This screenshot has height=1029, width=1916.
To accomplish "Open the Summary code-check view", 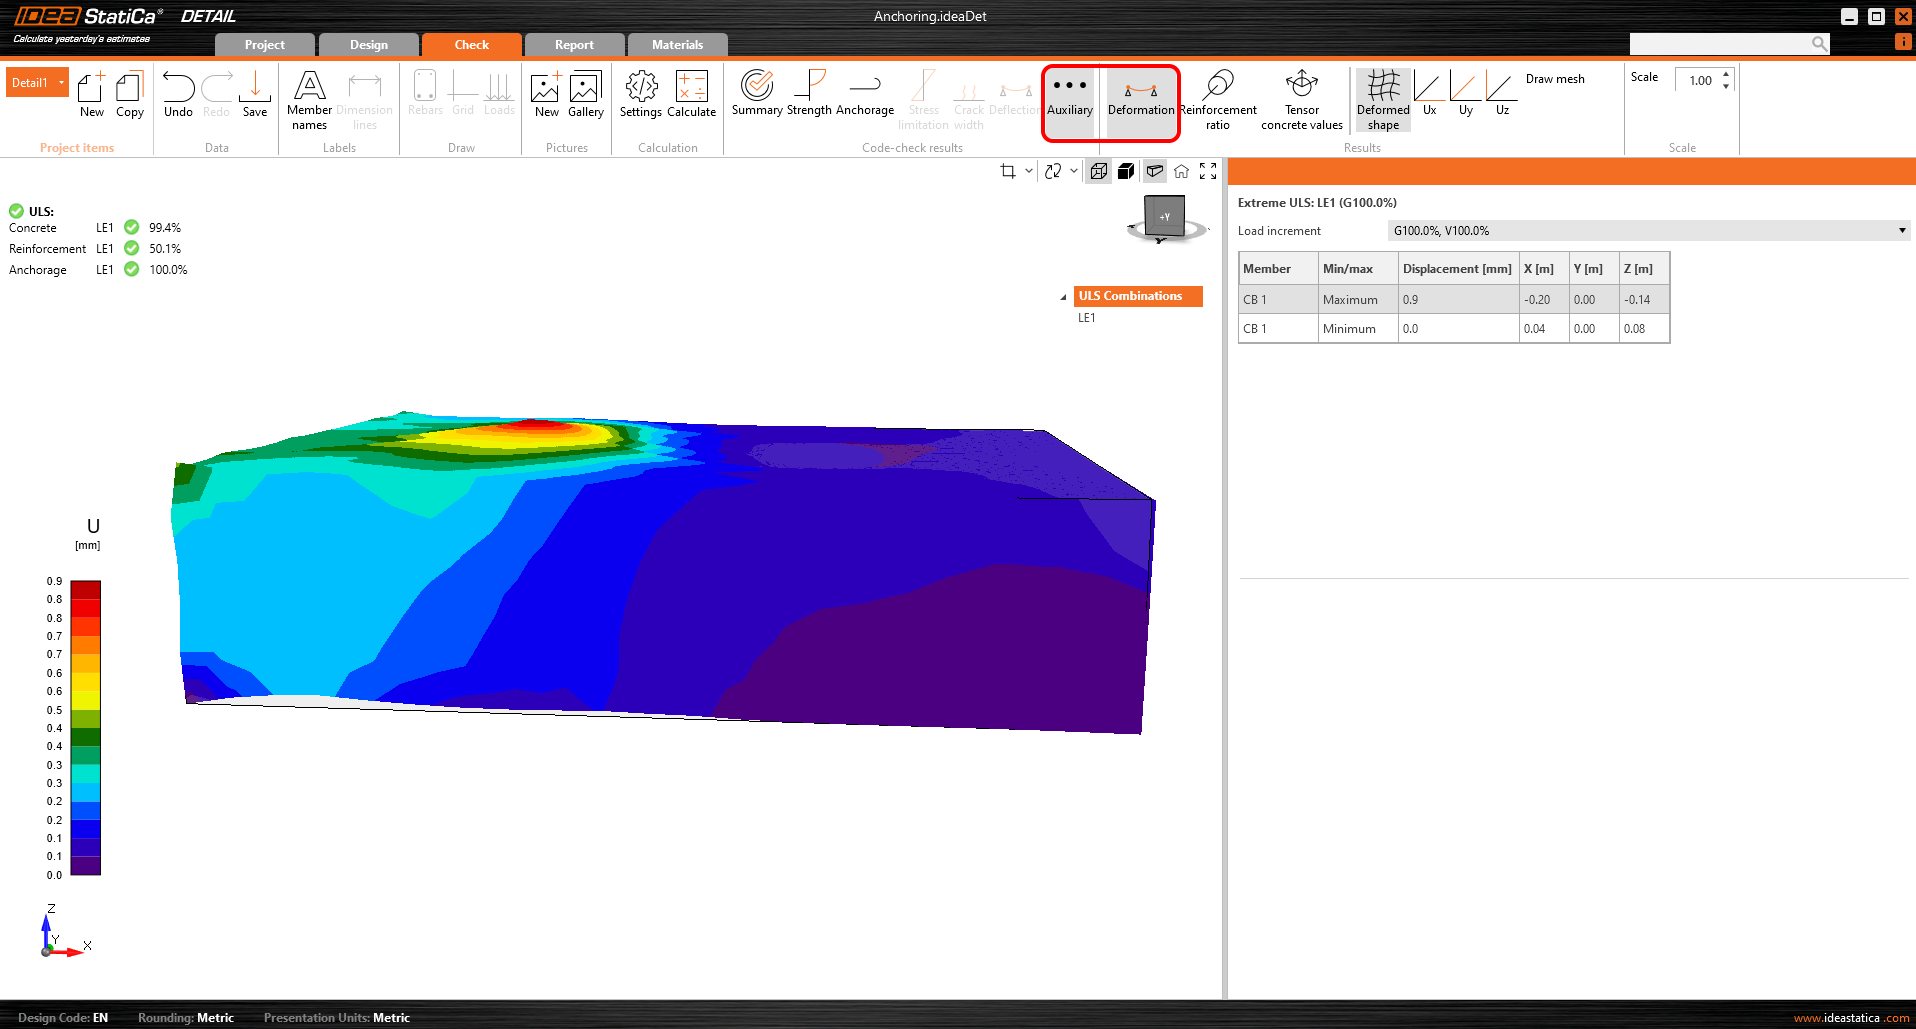I will [x=756, y=95].
